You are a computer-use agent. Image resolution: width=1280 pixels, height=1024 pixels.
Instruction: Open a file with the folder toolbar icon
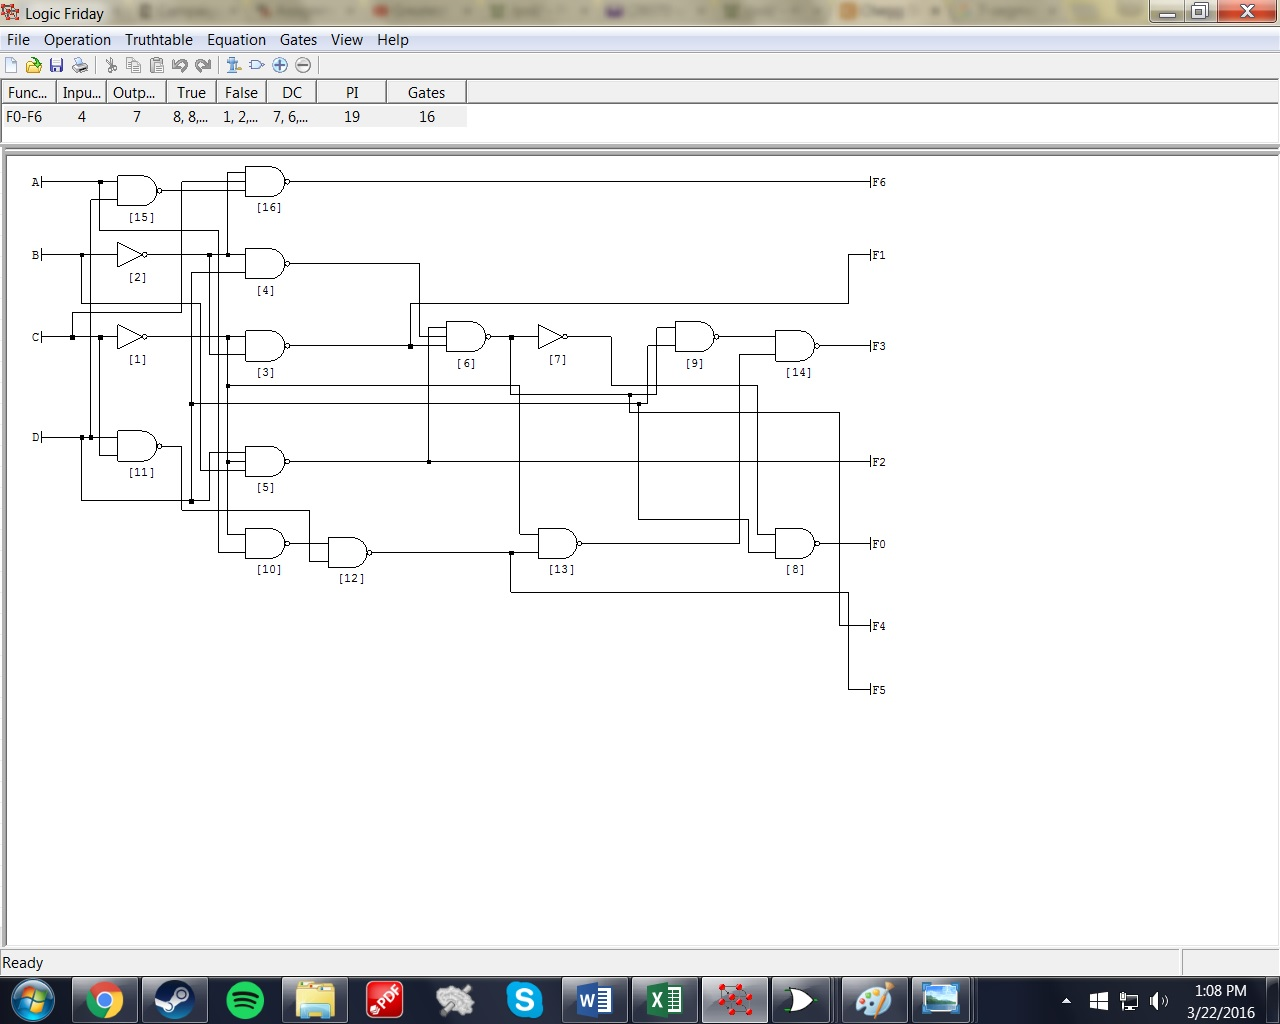tap(31, 65)
